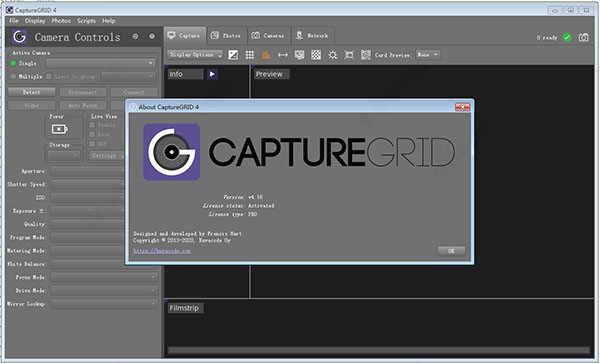Click the Connect button
The height and width of the screenshot is (364, 600).
click(134, 92)
